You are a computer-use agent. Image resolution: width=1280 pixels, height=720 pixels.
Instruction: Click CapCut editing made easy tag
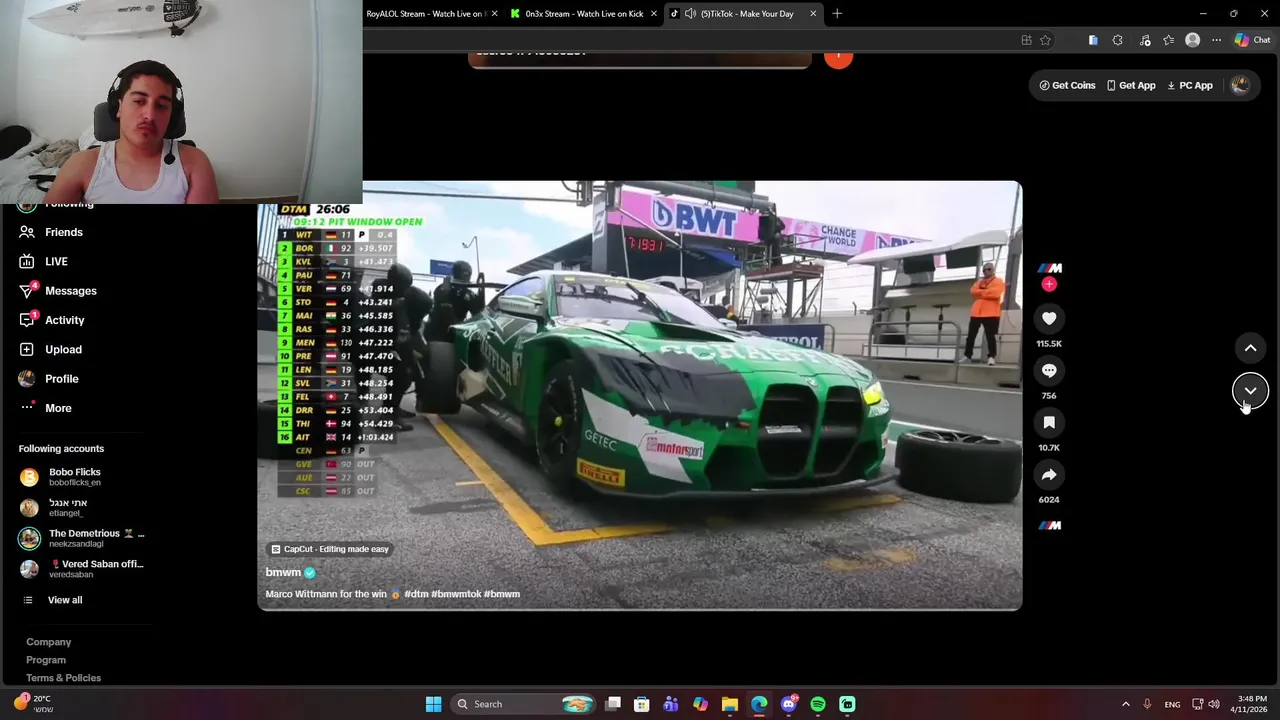click(330, 549)
